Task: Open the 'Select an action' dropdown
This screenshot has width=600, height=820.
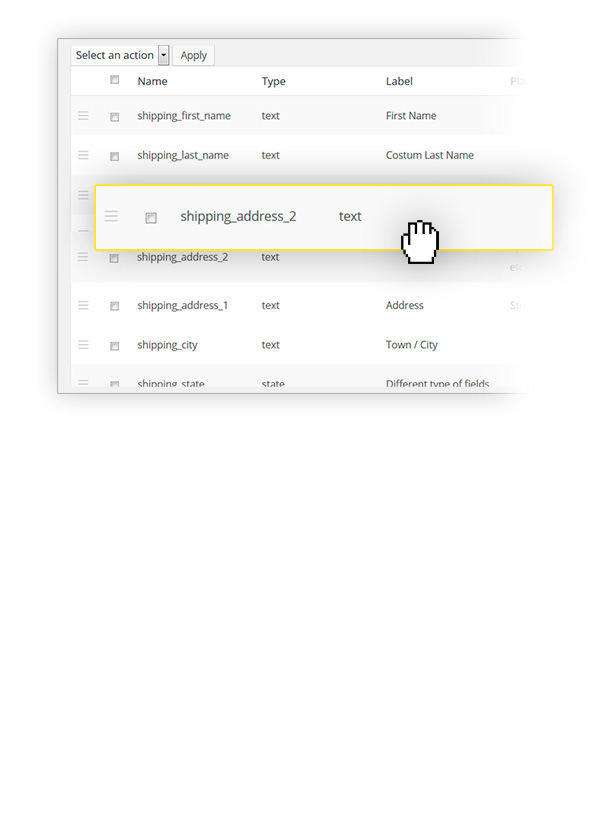Action: [120, 55]
